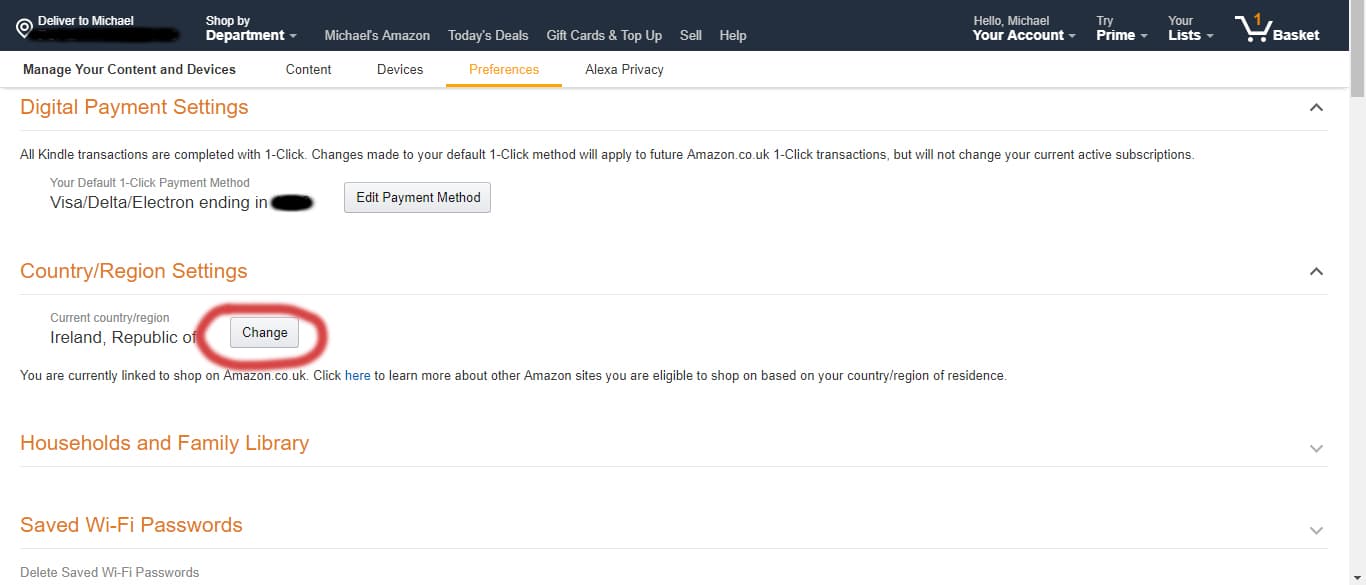Image resolution: width=1366 pixels, height=585 pixels.
Task: Collapse the Country/Region Settings section
Action: pyautogui.click(x=1316, y=272)
